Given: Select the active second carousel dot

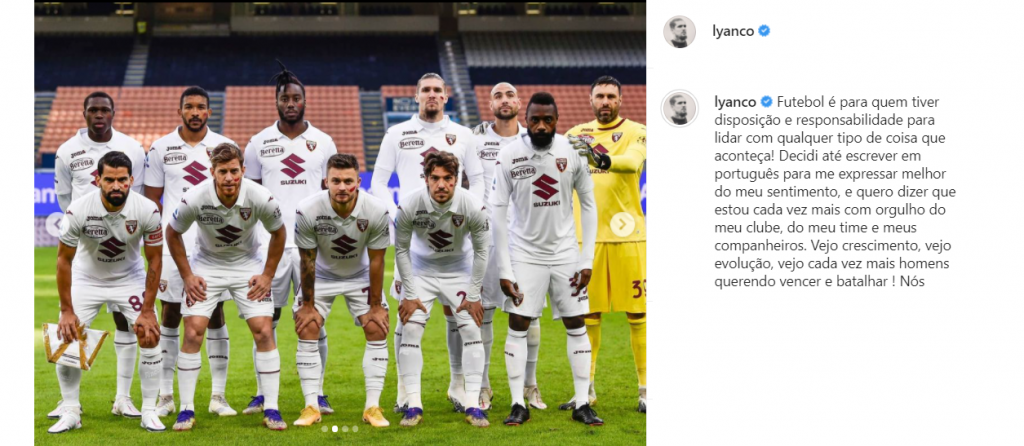Looking at the screenshot, I should point(334,429).
